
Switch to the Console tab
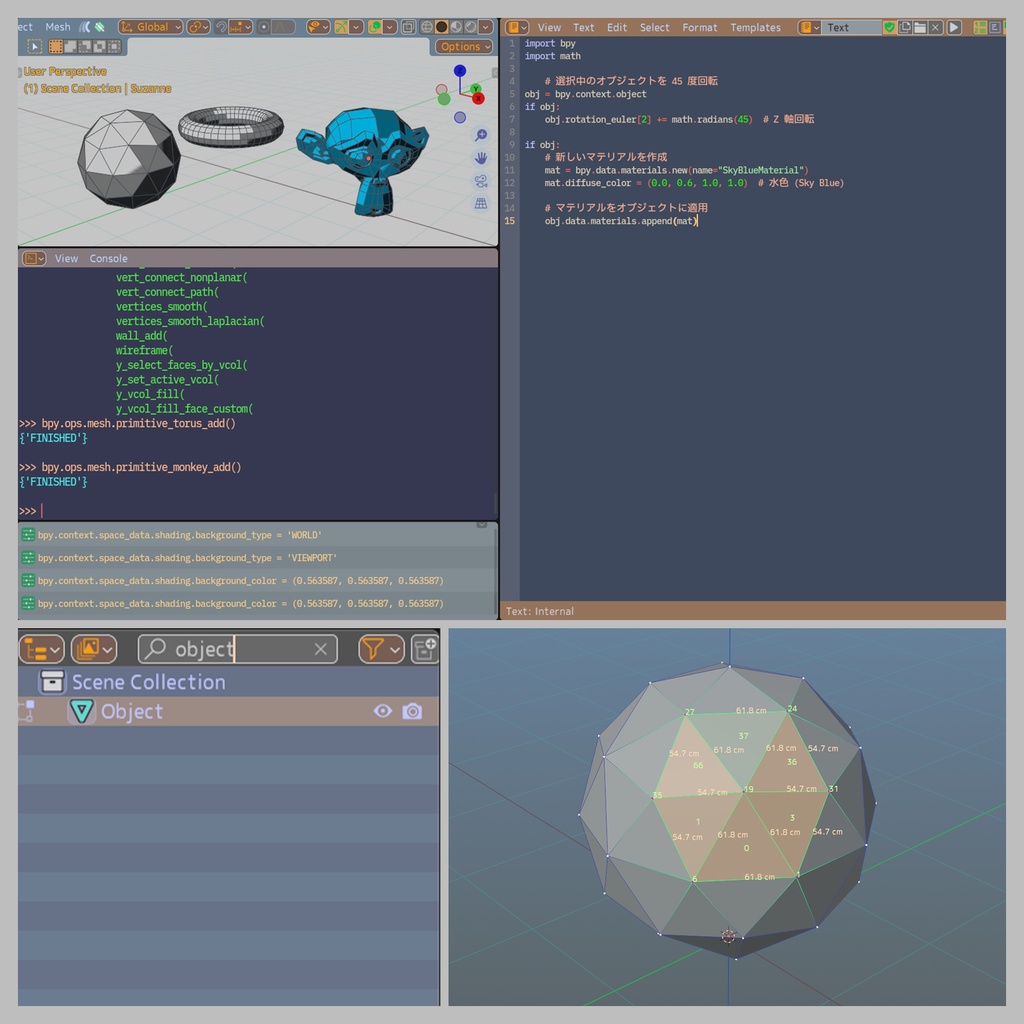[107, 258]
